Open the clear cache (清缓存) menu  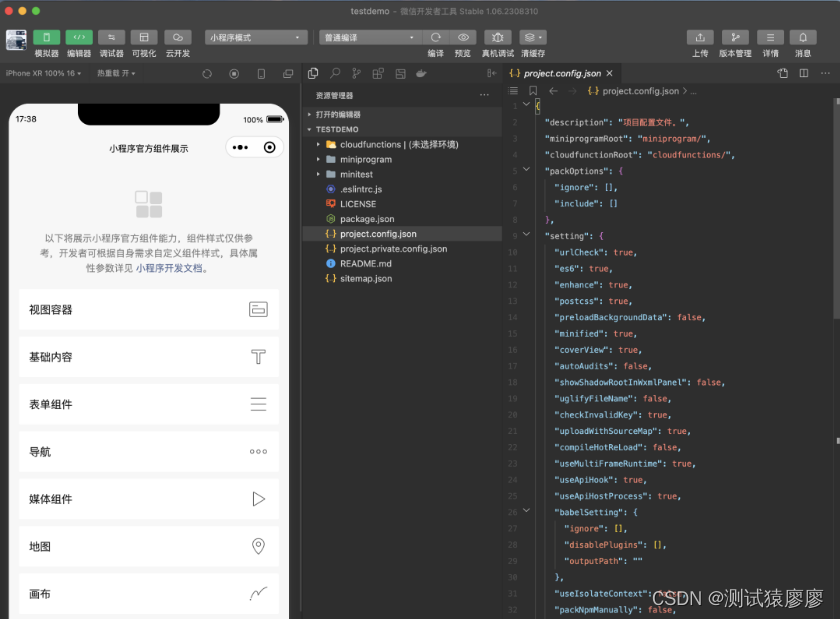tap(533, 38)
